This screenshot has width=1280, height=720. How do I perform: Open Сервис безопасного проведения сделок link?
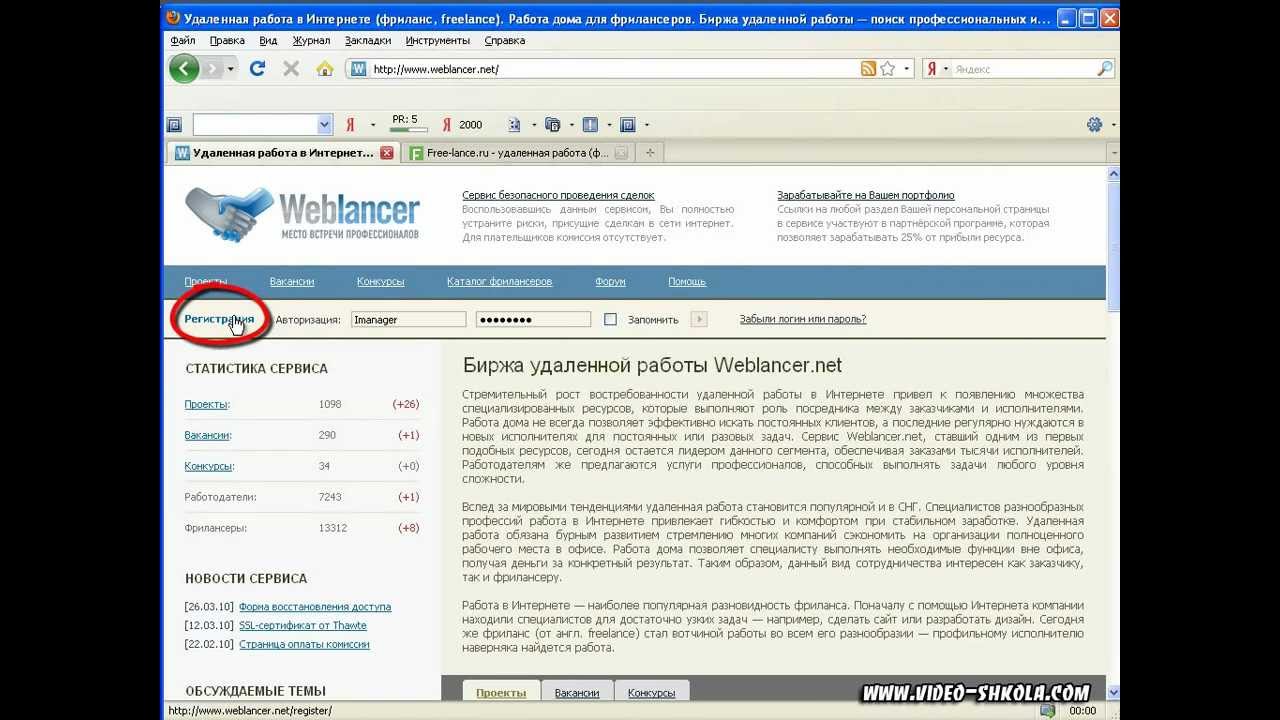click(x=558, y=196)
